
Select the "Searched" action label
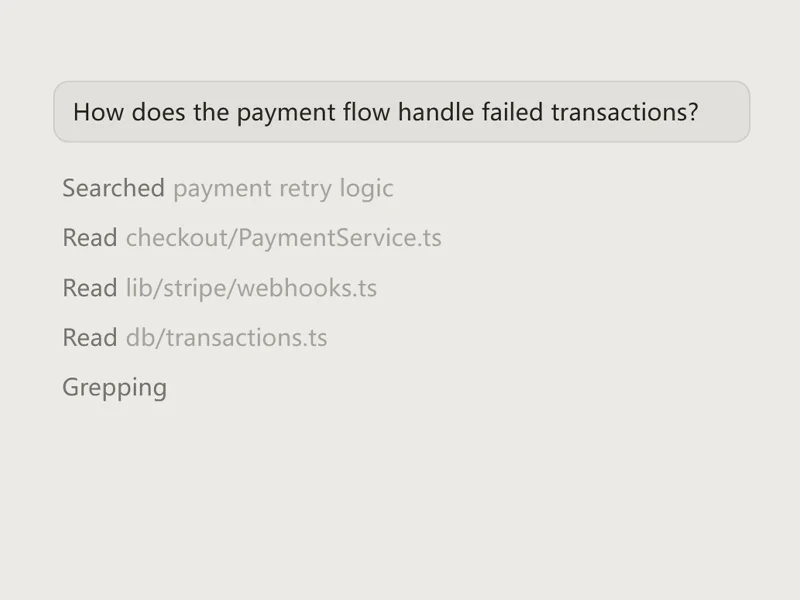click(113, 188)
